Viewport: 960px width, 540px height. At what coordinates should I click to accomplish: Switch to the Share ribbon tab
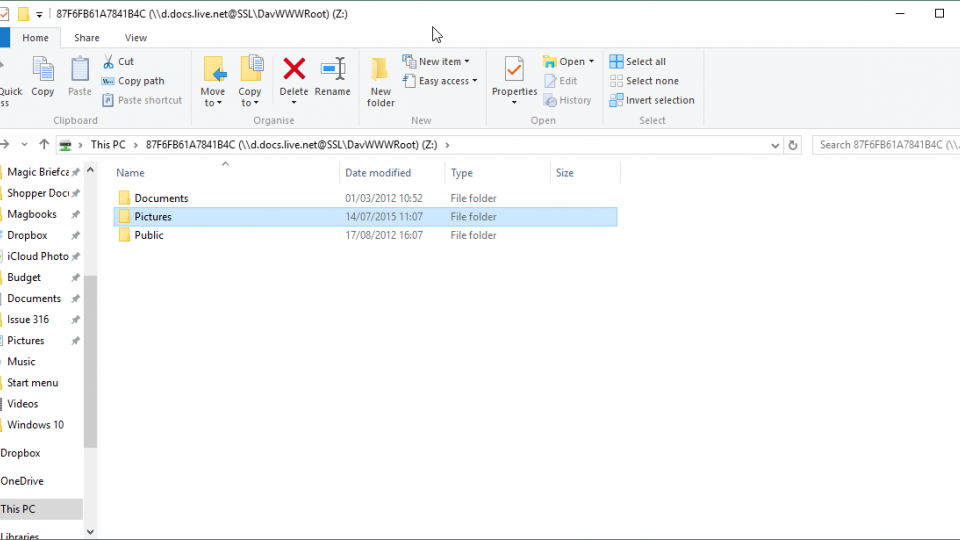pyautogui.click(x=87, y=38)
